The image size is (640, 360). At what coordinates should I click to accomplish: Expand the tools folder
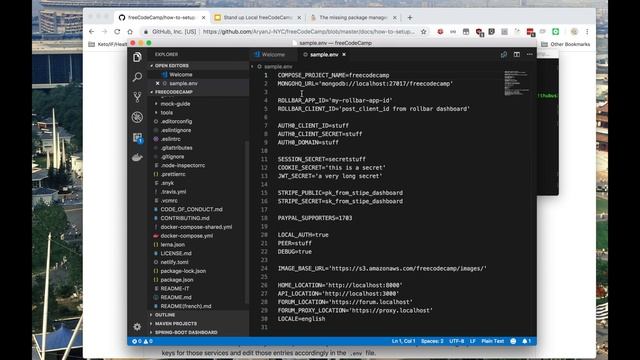[x=167, y=113]
